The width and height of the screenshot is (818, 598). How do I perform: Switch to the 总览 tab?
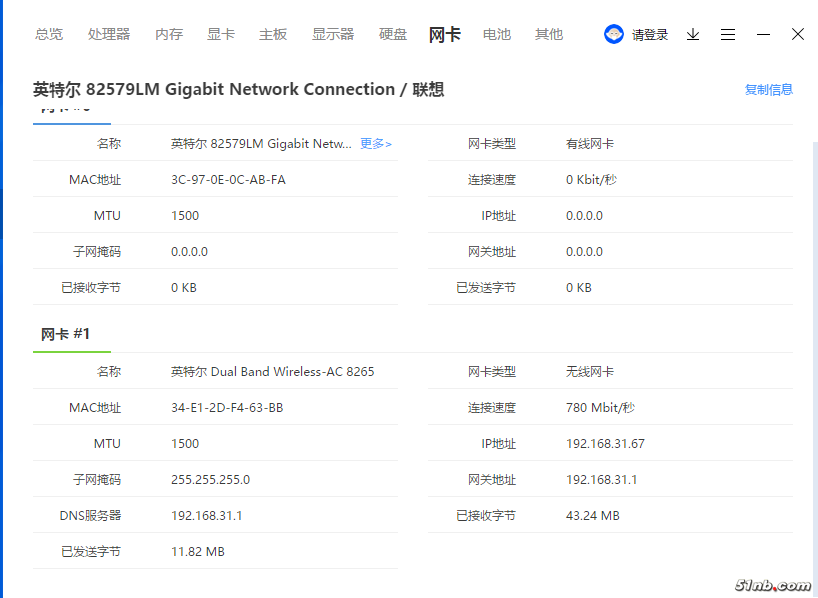[x=49, y=34]
